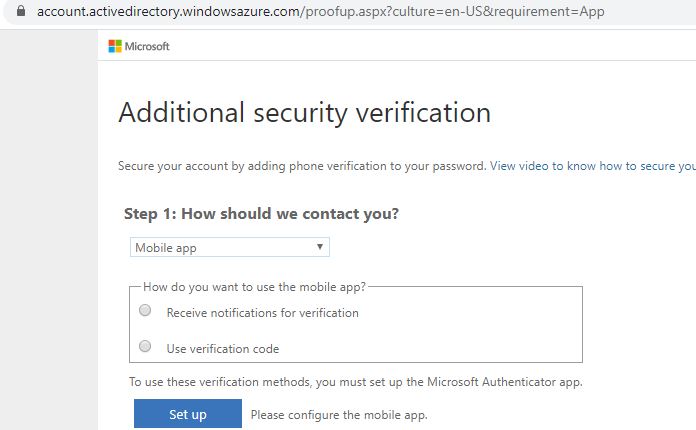Click 'Please configure the mobile app' message
The width and height of the screenshot is (696, 430).
click(x=339, y=414)
